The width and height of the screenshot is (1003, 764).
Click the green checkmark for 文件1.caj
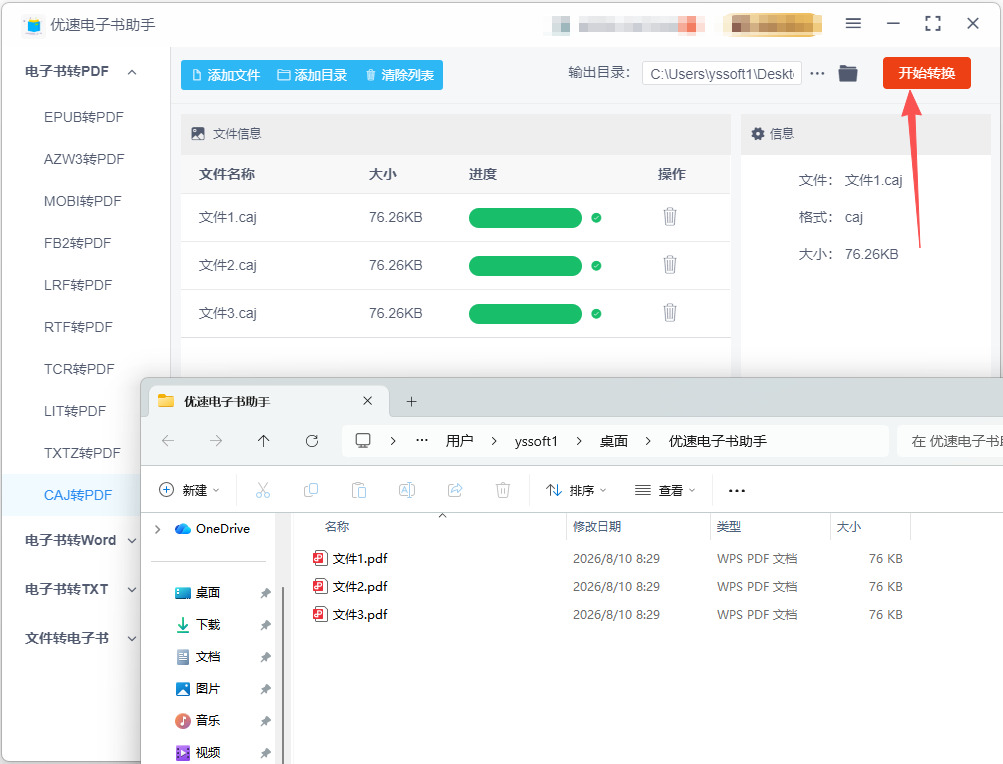click(596, 218)
